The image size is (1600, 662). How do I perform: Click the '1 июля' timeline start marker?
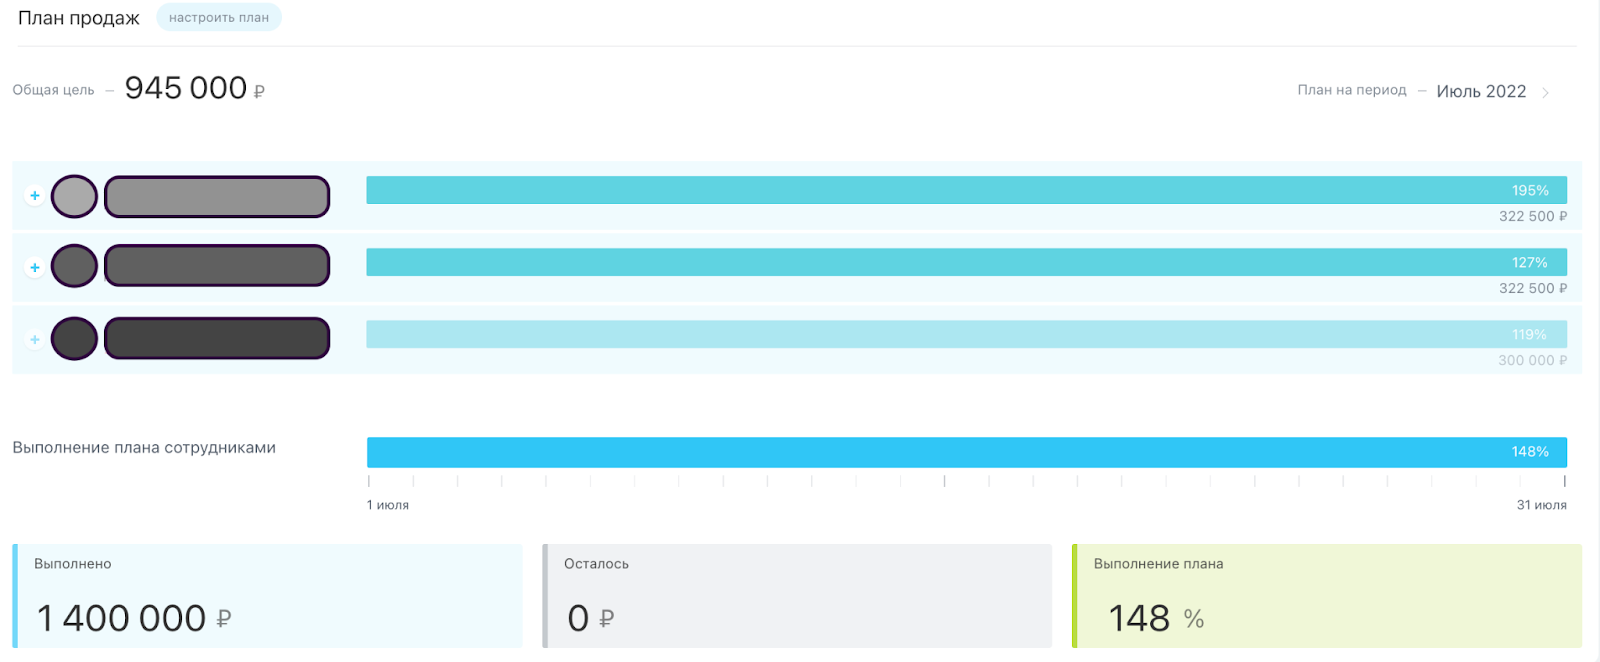tap(388, 505)
